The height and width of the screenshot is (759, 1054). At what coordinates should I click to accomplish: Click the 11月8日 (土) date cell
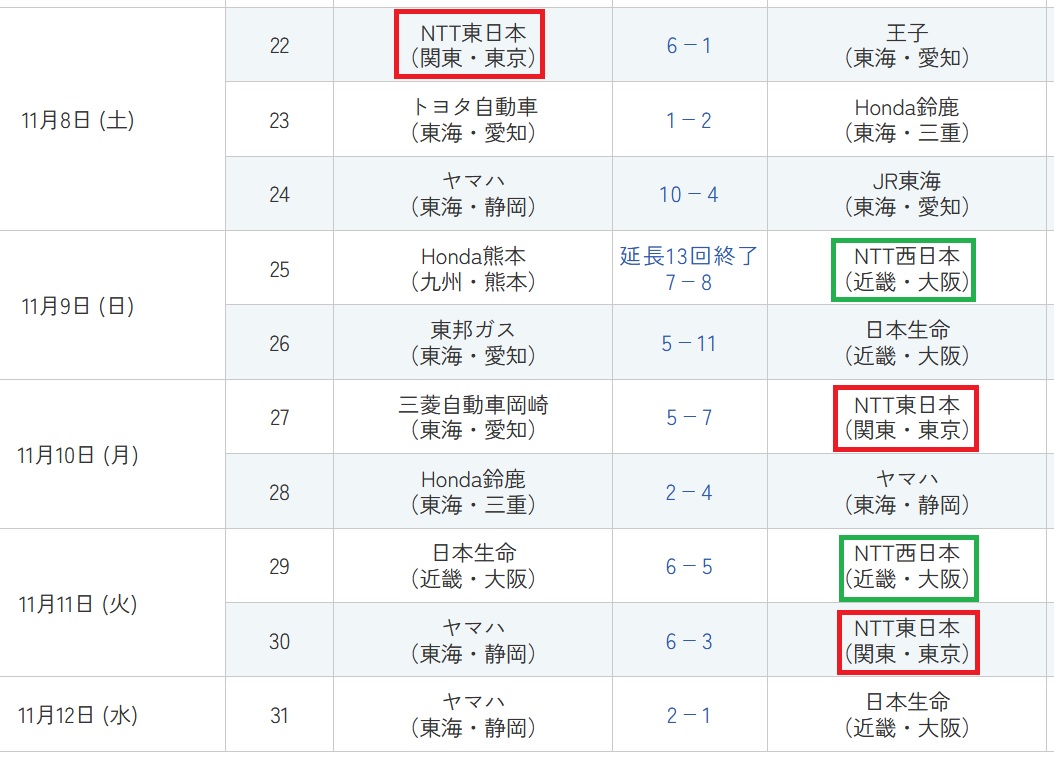77,120
